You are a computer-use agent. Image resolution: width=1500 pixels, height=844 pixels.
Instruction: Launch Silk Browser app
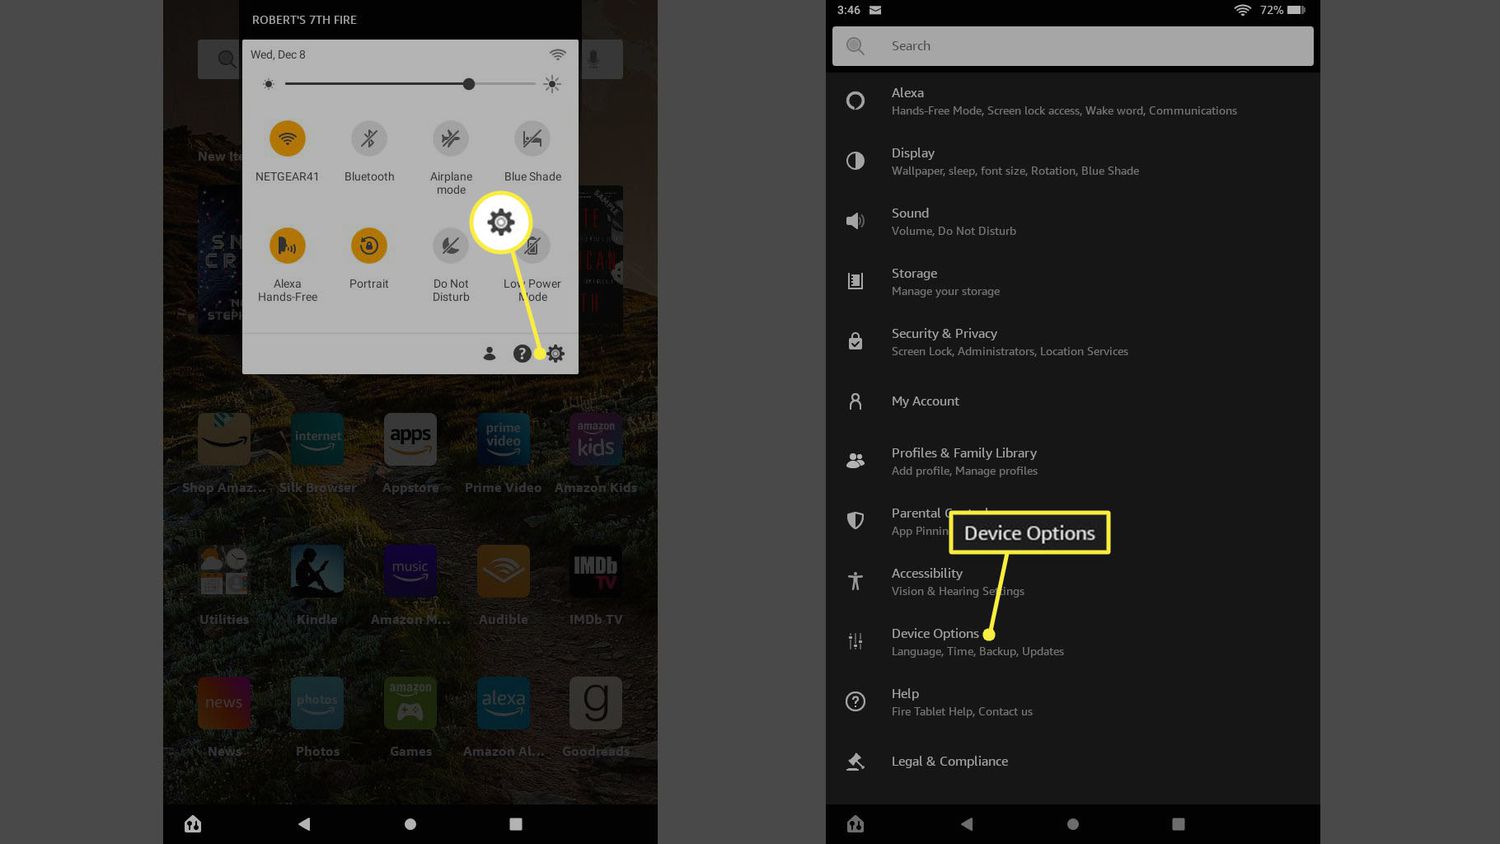[x=317, y=440]
